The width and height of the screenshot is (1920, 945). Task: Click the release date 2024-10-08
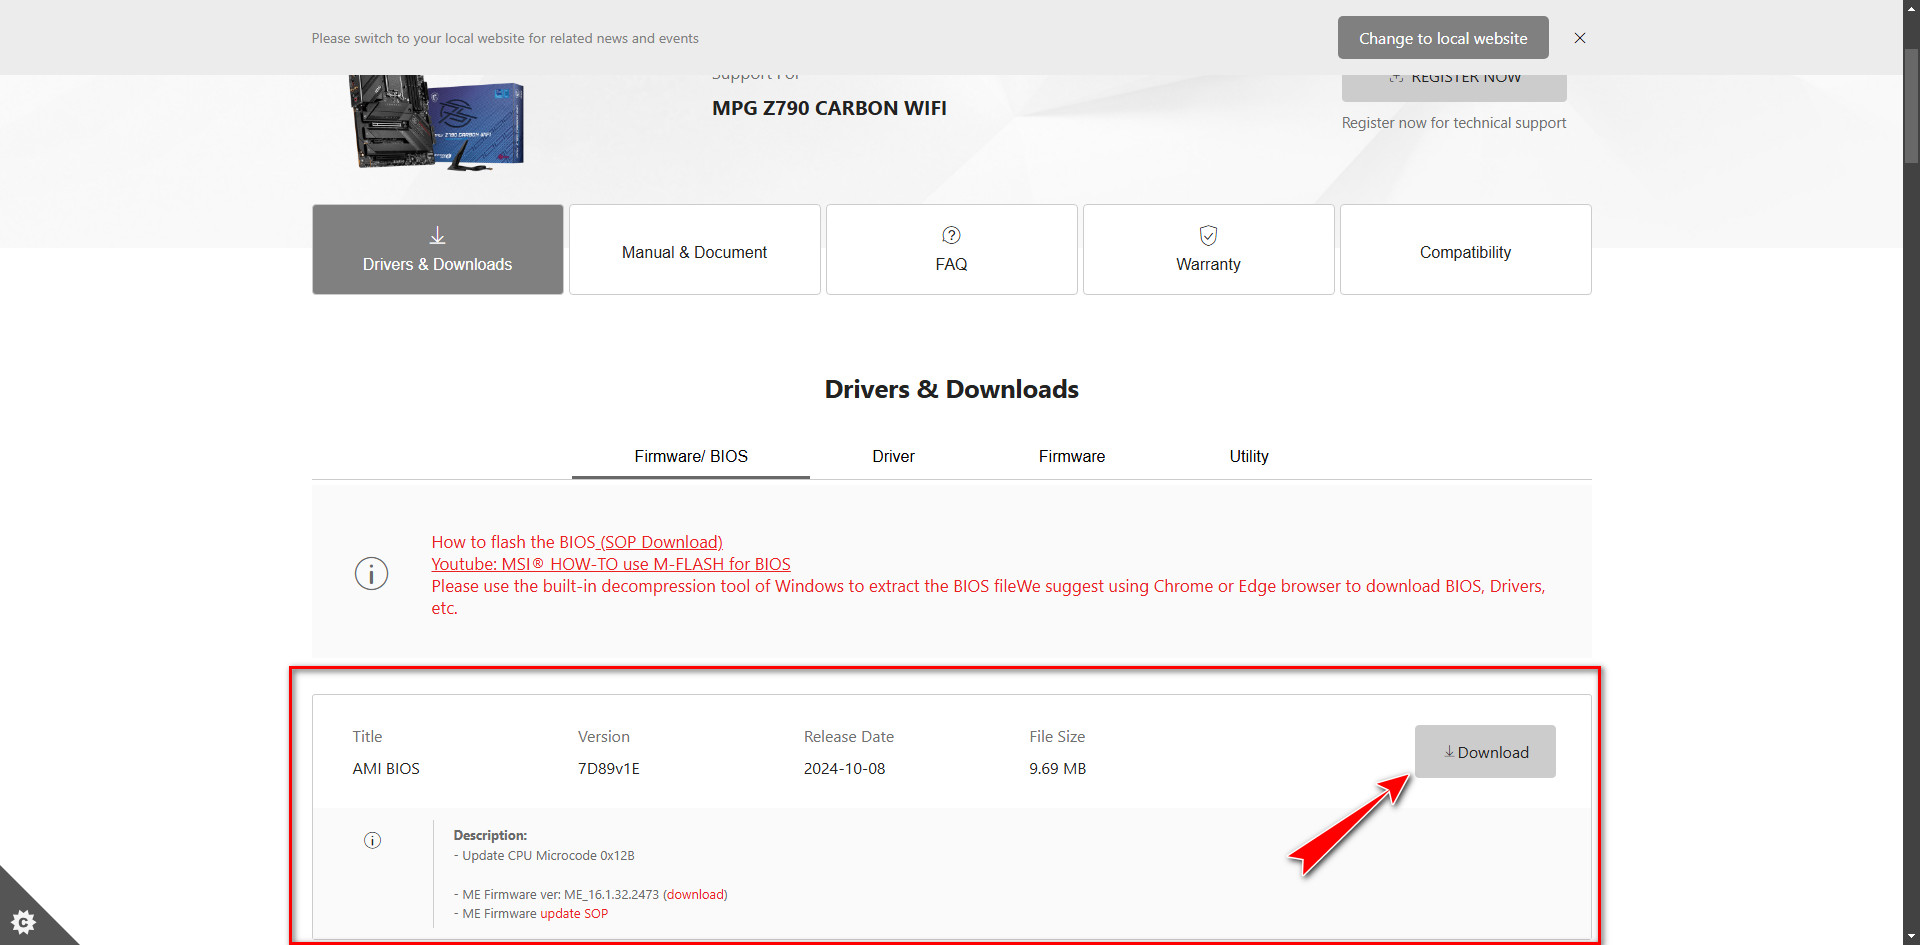[x=845, y=769]
